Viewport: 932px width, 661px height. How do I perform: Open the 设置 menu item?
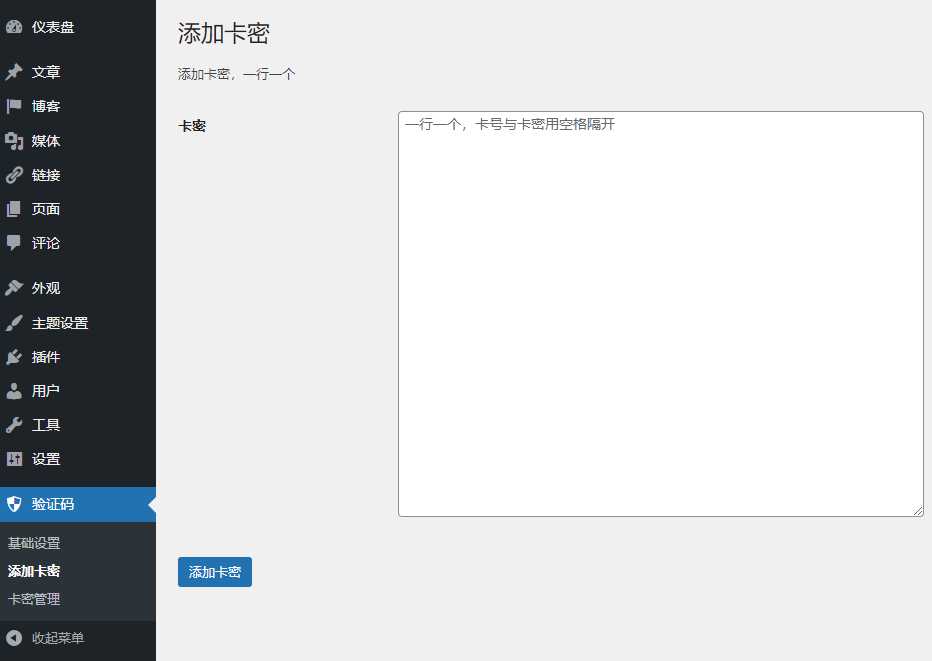point(78,459)
